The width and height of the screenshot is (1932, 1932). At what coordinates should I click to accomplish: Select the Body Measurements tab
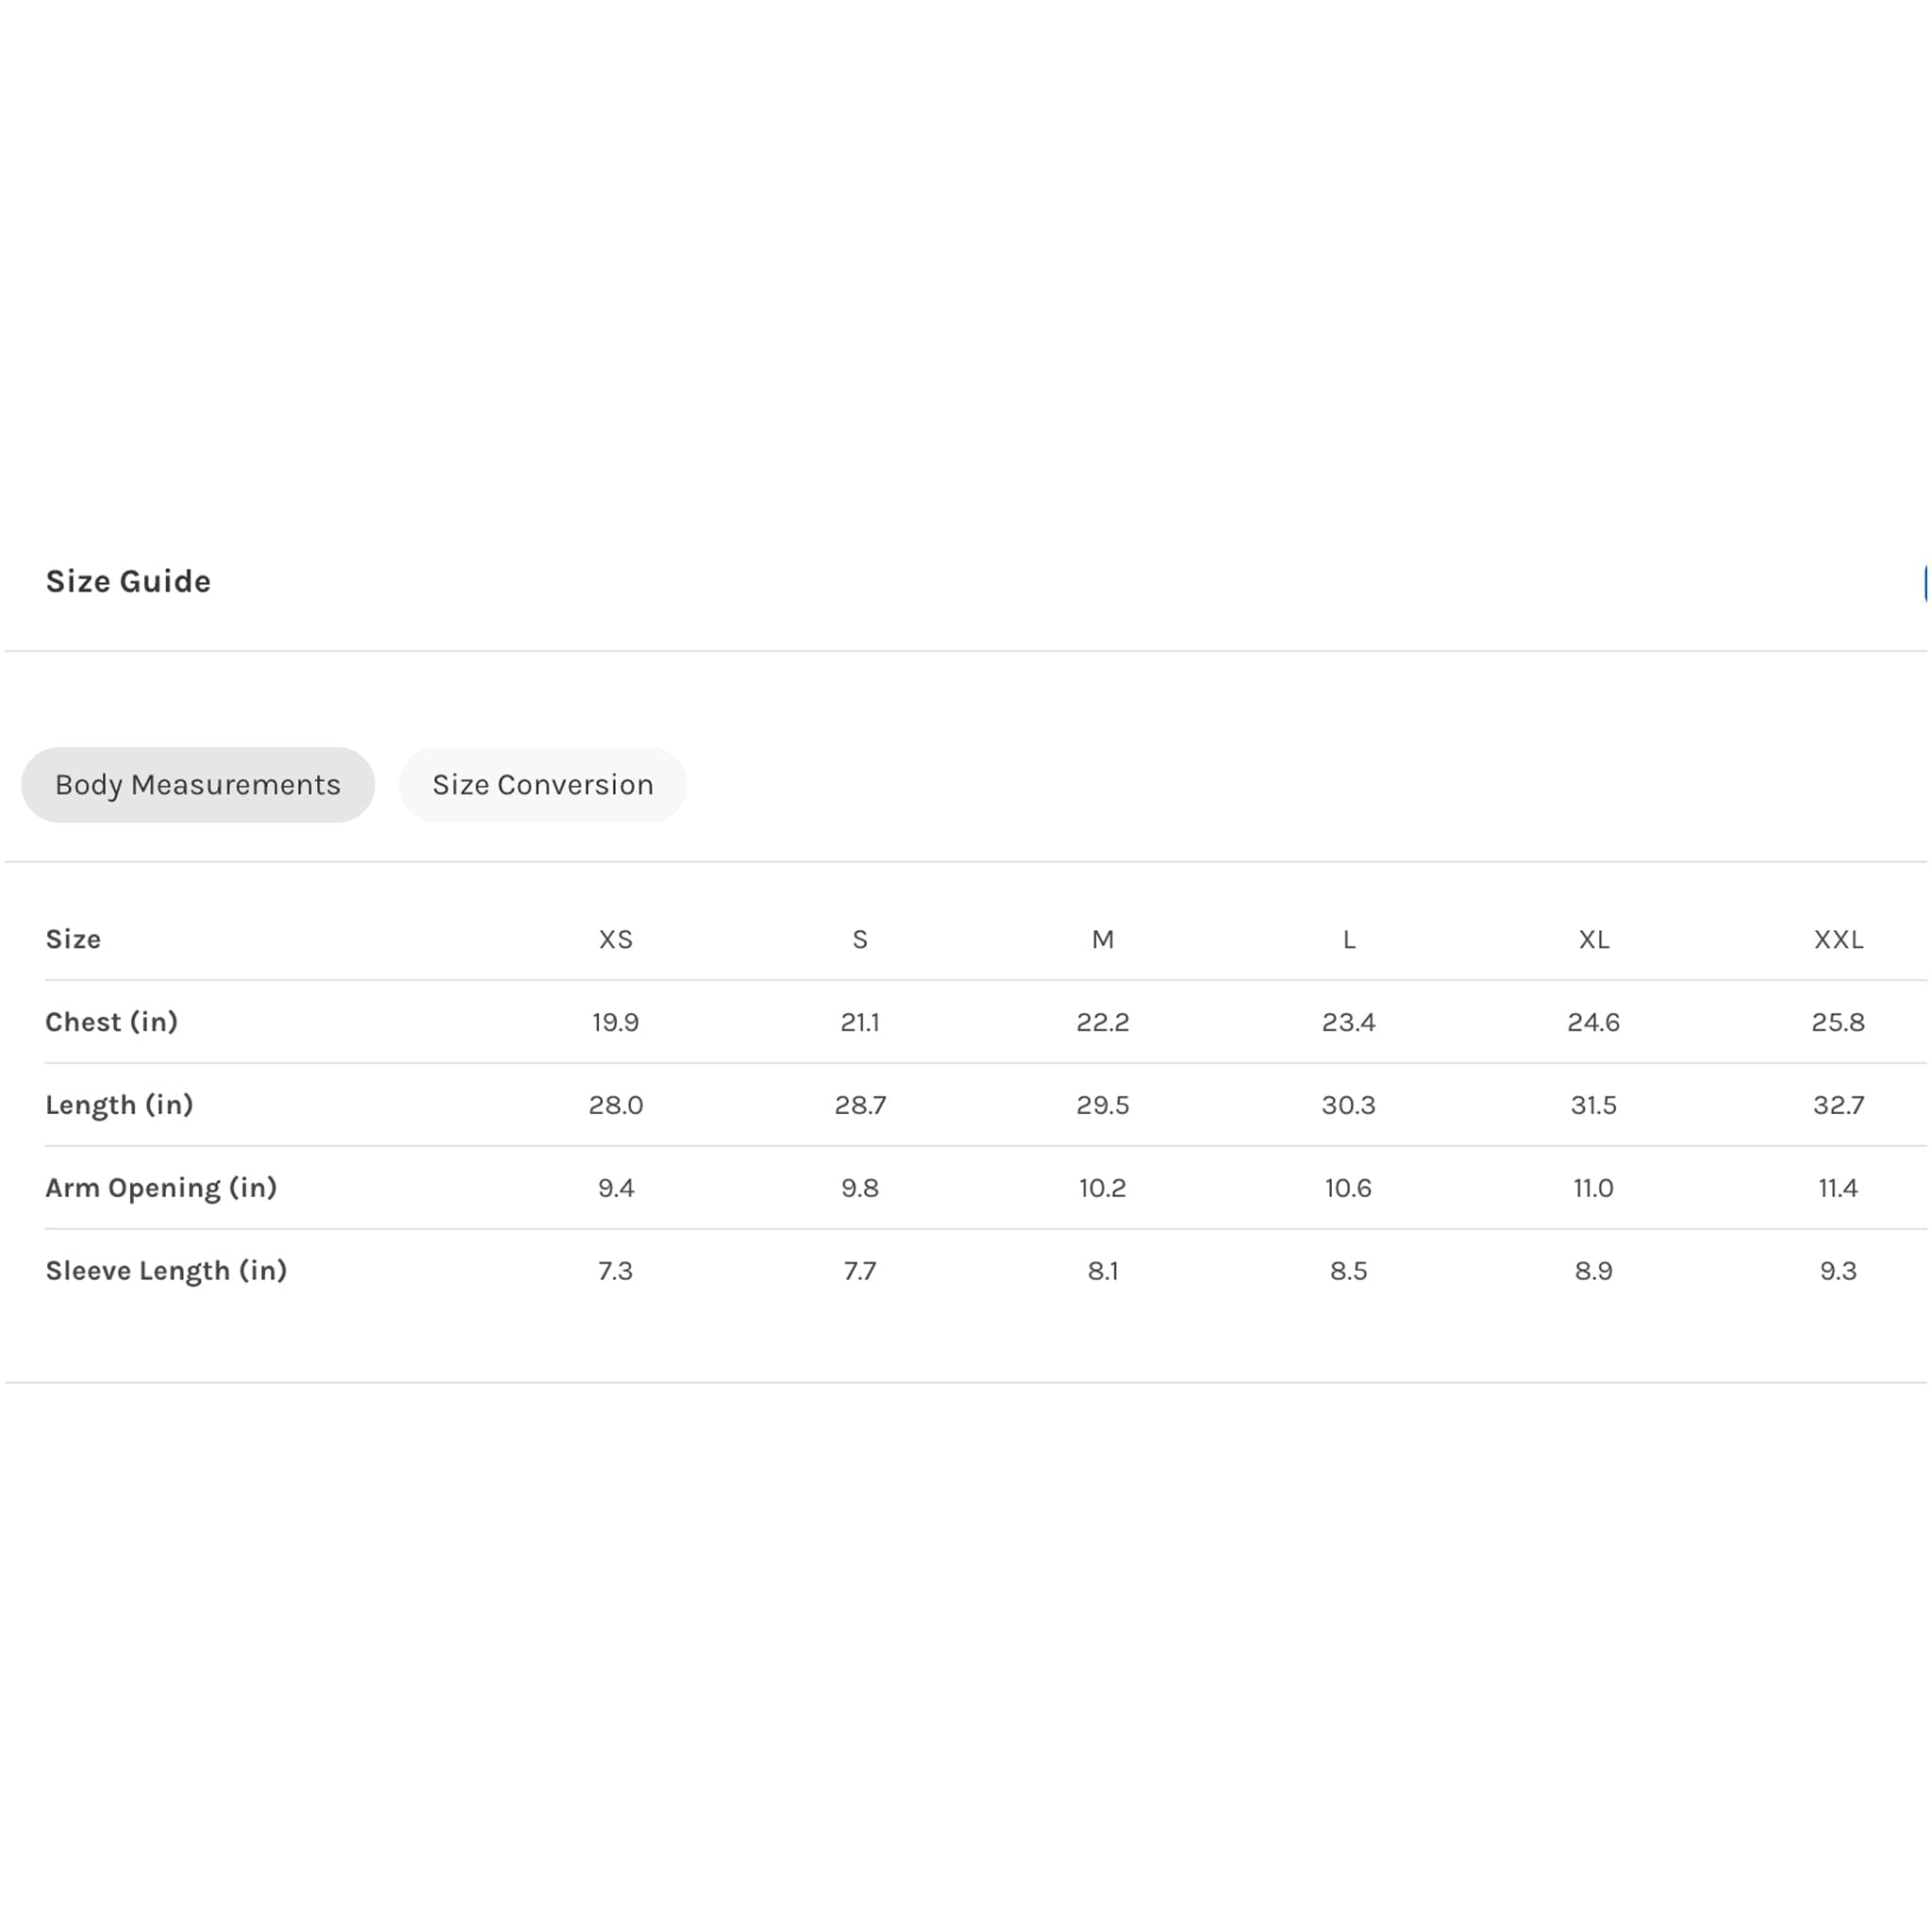pyautogui.click(x=198, y=785)
